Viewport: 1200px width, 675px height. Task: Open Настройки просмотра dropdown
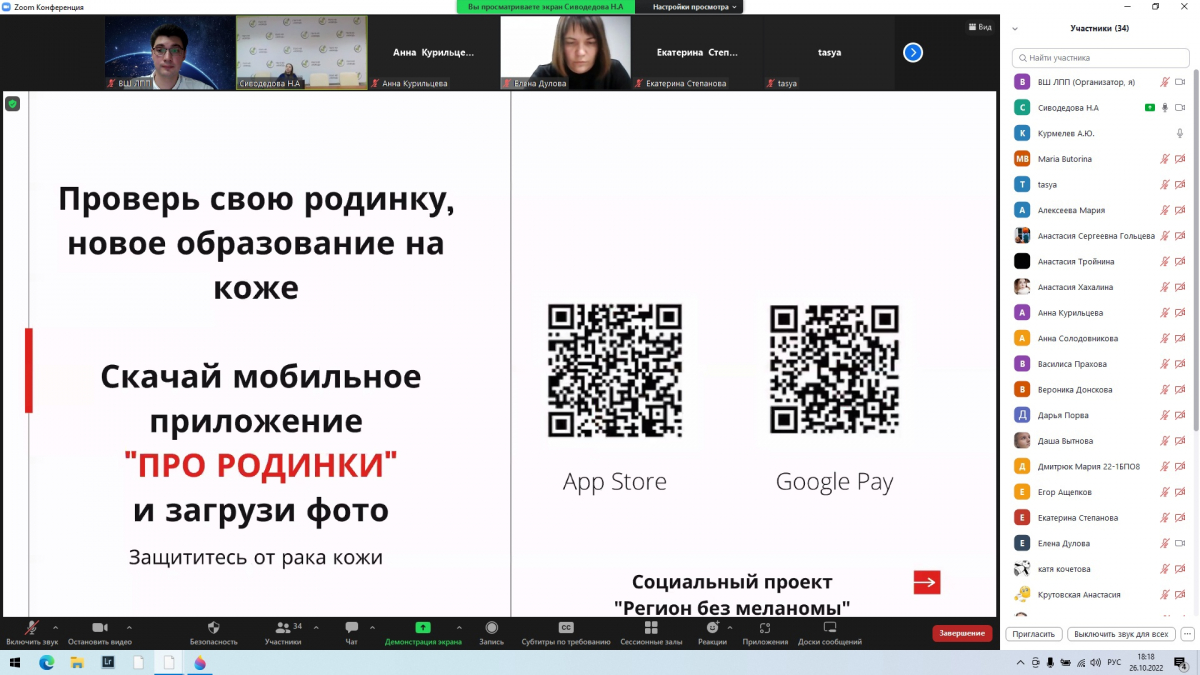coord(695,7)
